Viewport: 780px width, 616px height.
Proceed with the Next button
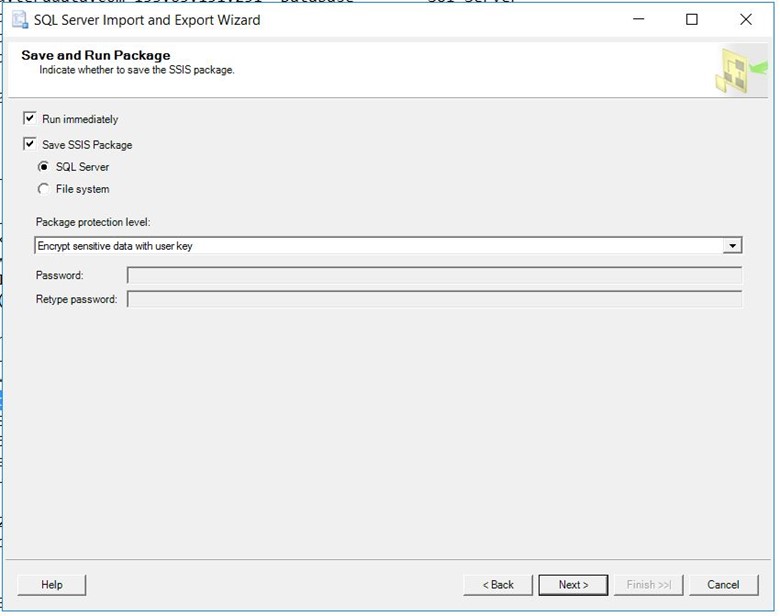click(573, 585)
